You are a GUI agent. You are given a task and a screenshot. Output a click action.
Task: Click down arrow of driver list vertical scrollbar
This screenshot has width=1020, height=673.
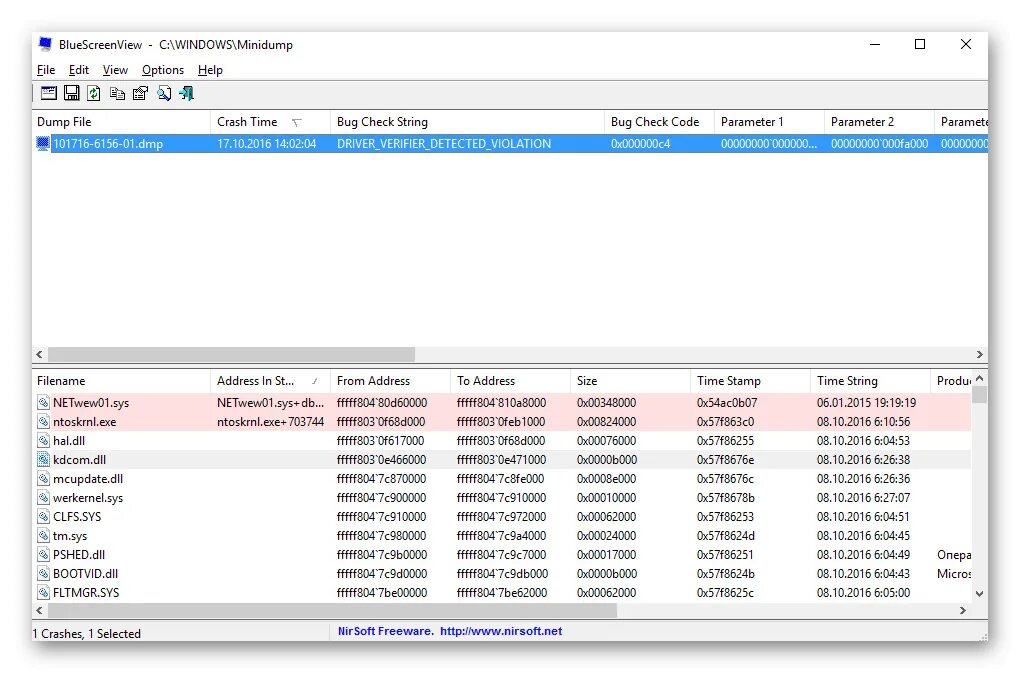[980, 593]
